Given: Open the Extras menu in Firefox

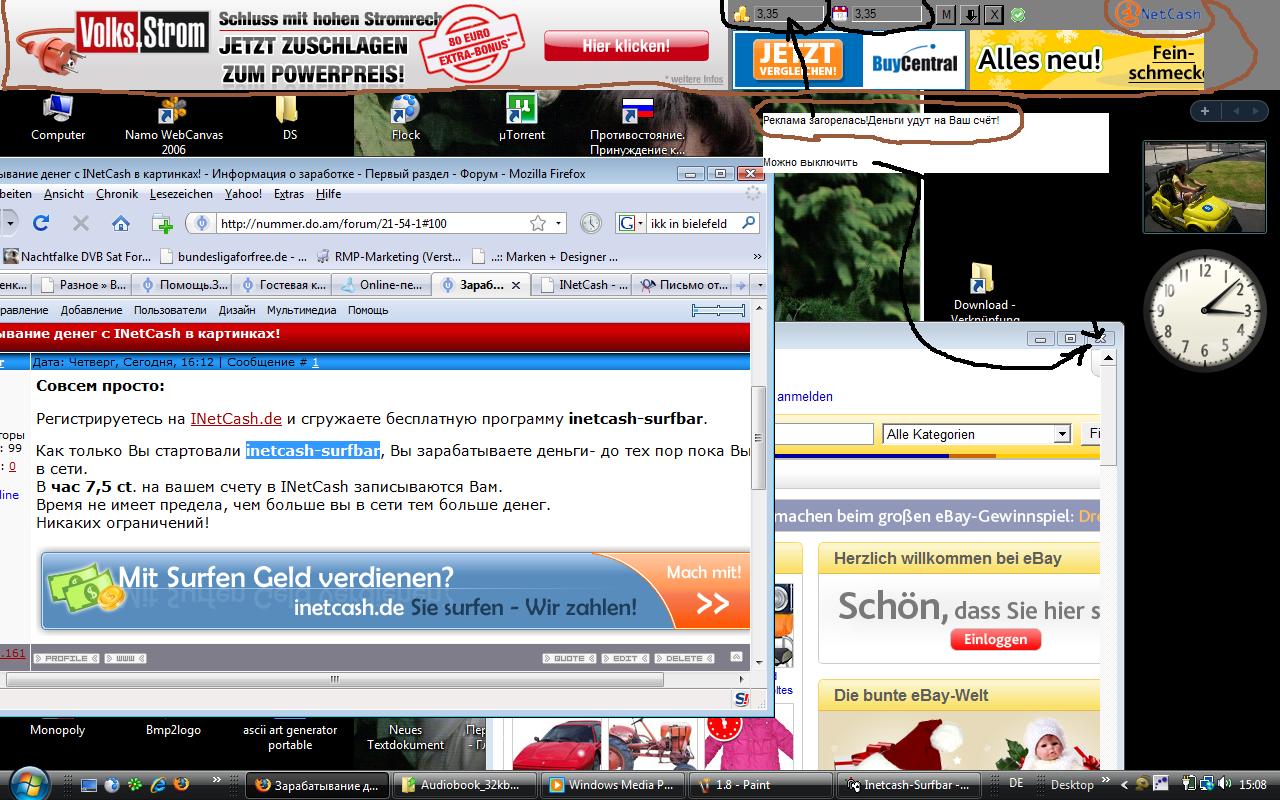Looking at the screenshot, I should (289, 194).
